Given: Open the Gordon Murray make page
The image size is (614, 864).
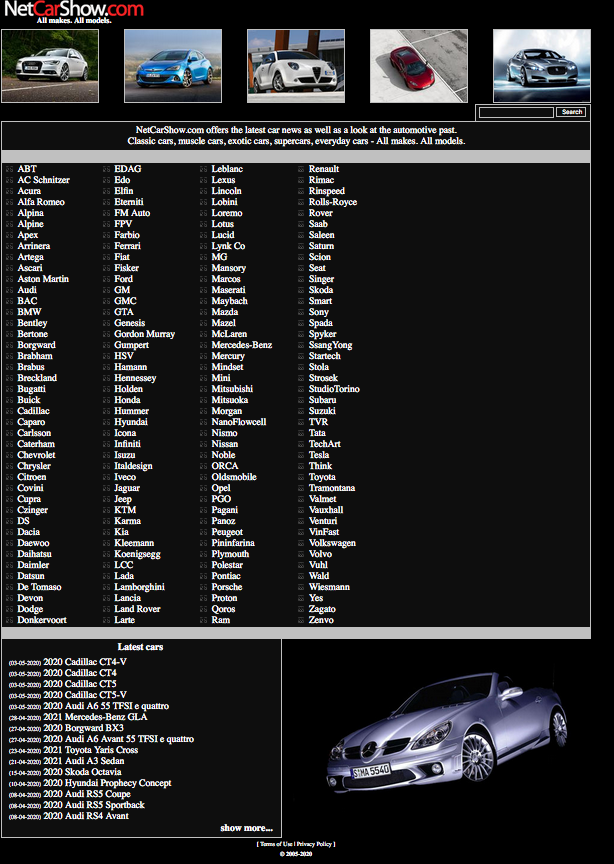Looking at the screenshot, I should tap(144, 334).
